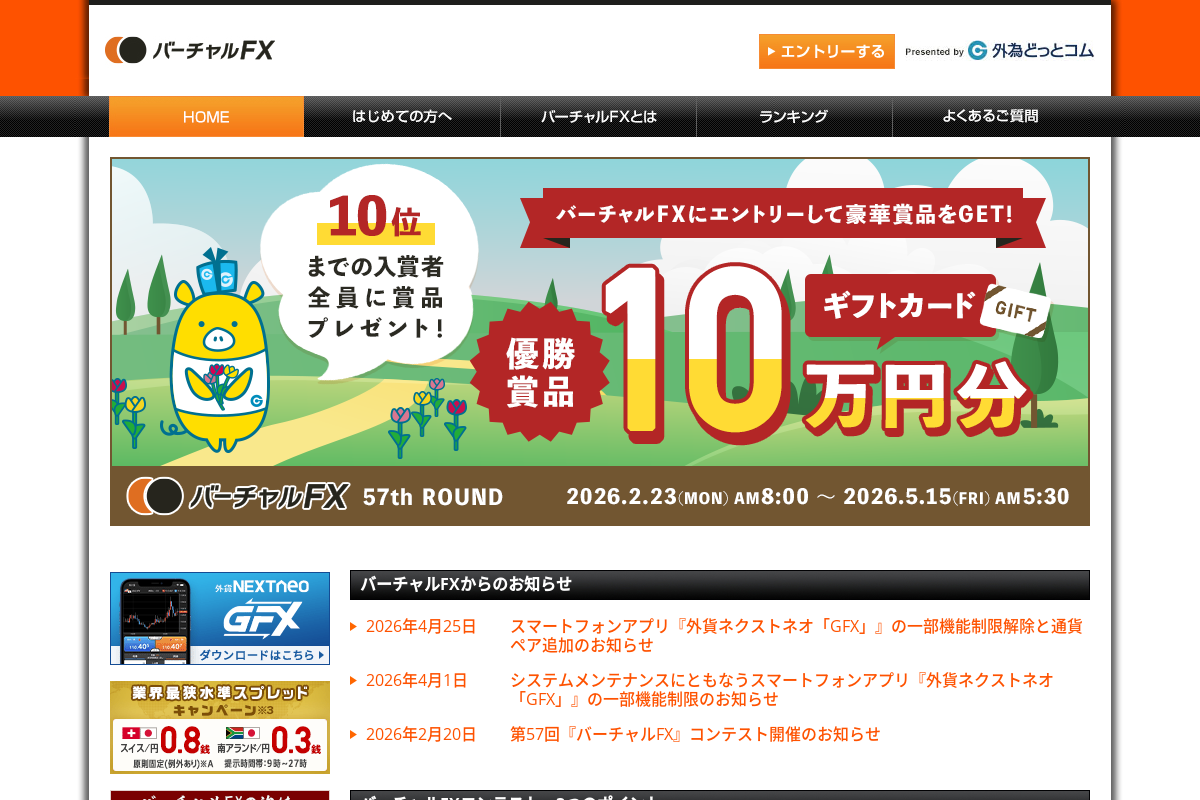Click the バーチャルFX logo in header
Screen dimensions: 1200x800
(190, 50)
